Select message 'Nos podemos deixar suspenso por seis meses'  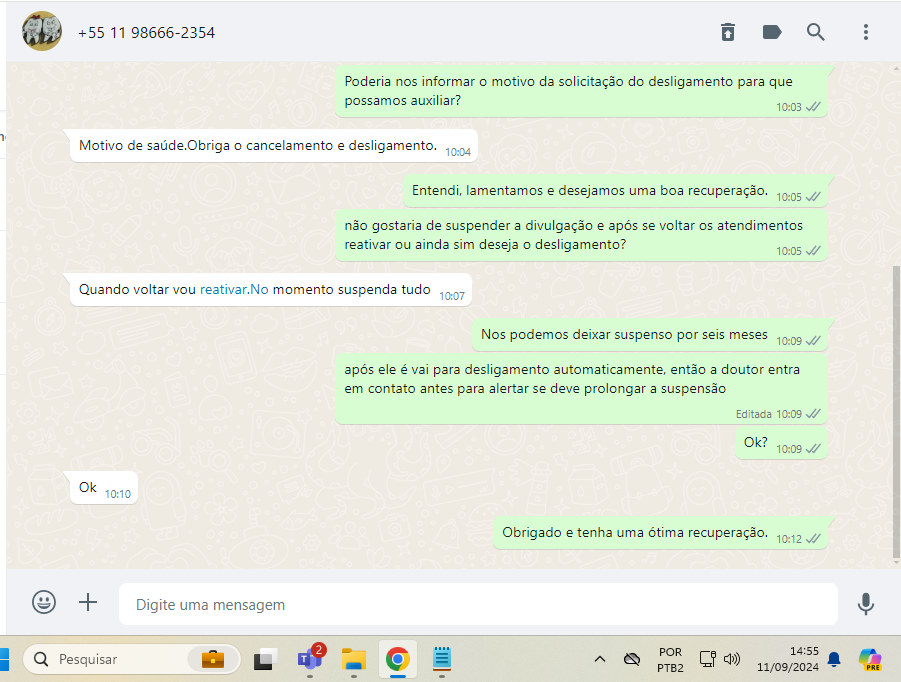tap(650, 335)
